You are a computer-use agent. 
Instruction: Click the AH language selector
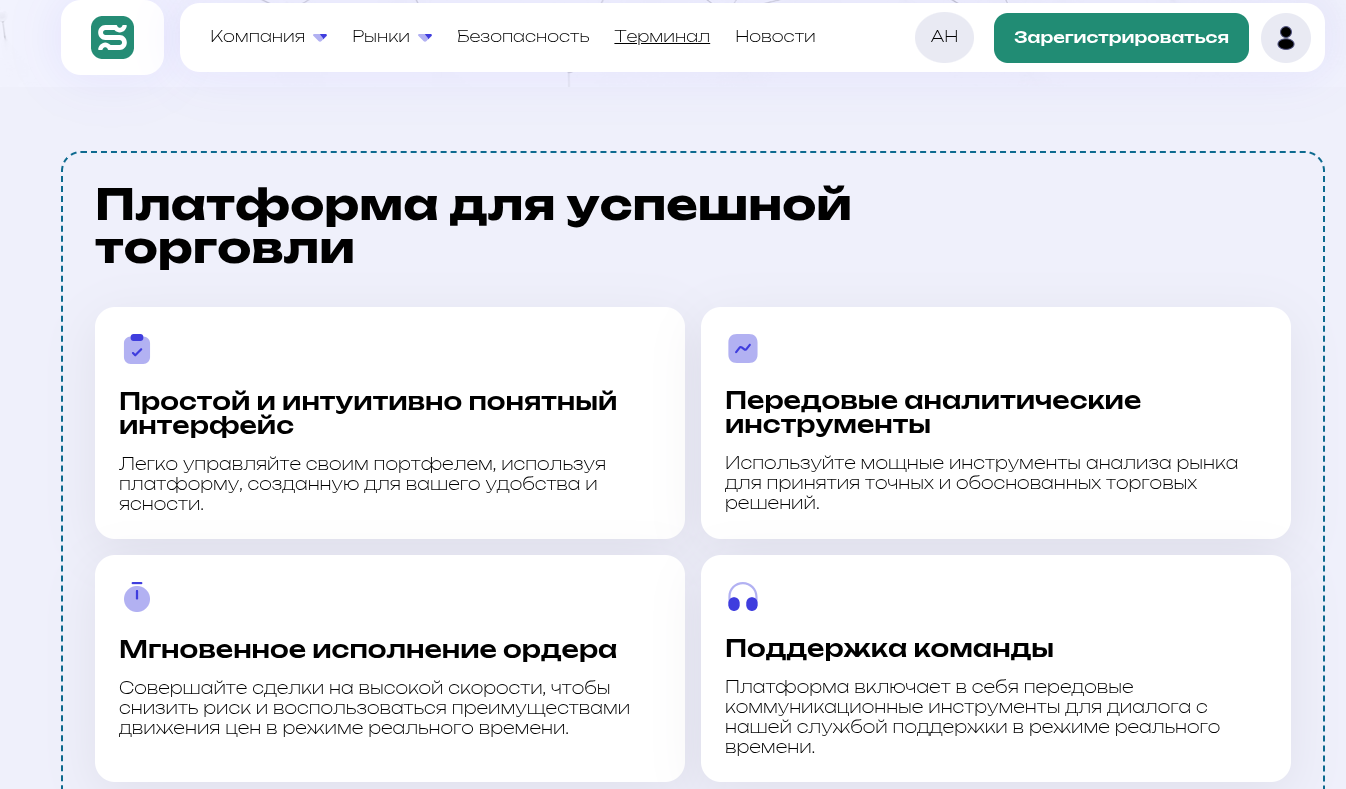[x=943, y=38]
